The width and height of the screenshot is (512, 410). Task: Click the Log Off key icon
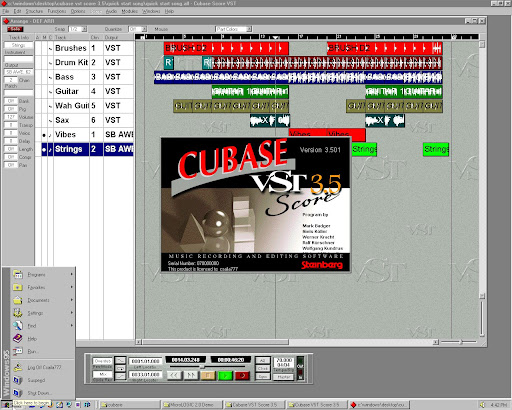pos(18,367)
